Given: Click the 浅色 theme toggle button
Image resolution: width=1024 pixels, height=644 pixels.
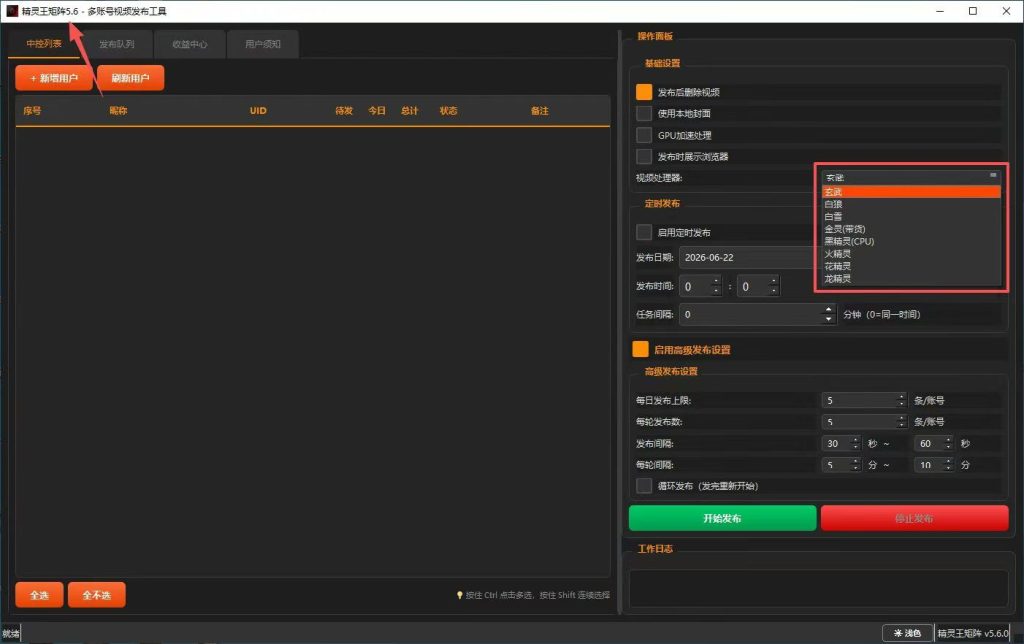Looking at the screenshot, I should pos(907,633).
